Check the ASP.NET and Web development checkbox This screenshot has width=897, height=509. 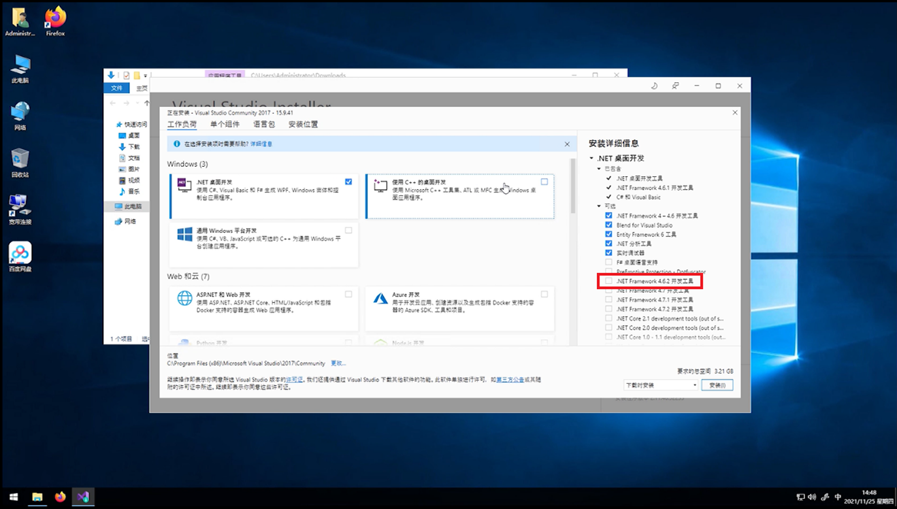(348, 294)
